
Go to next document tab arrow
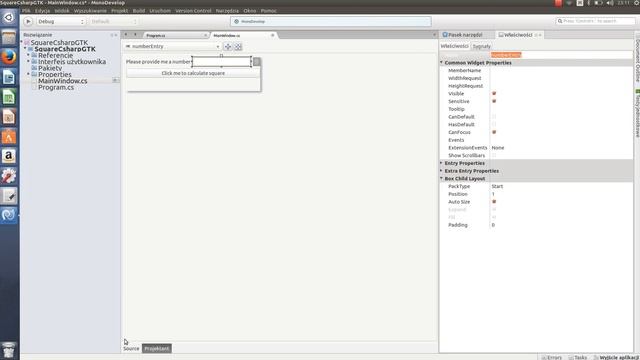[x=135, y=35]
